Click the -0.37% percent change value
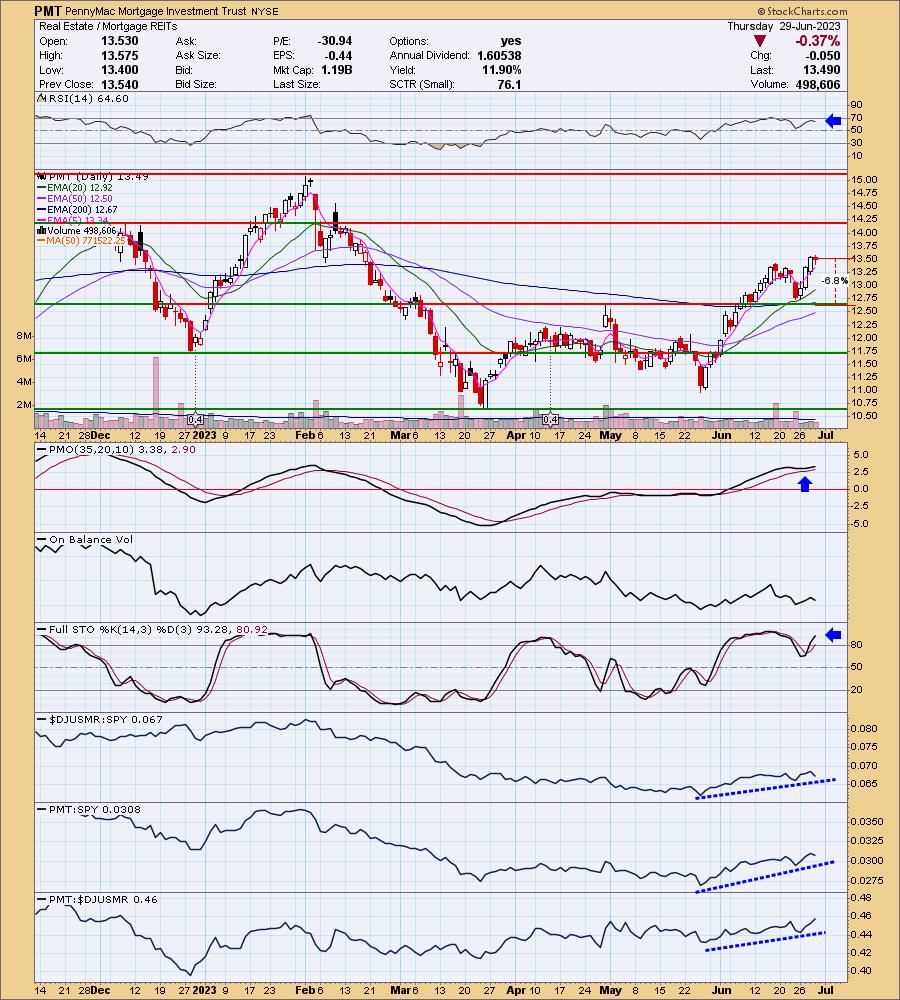The image size is (900, 1000). [x=817, y=41]
